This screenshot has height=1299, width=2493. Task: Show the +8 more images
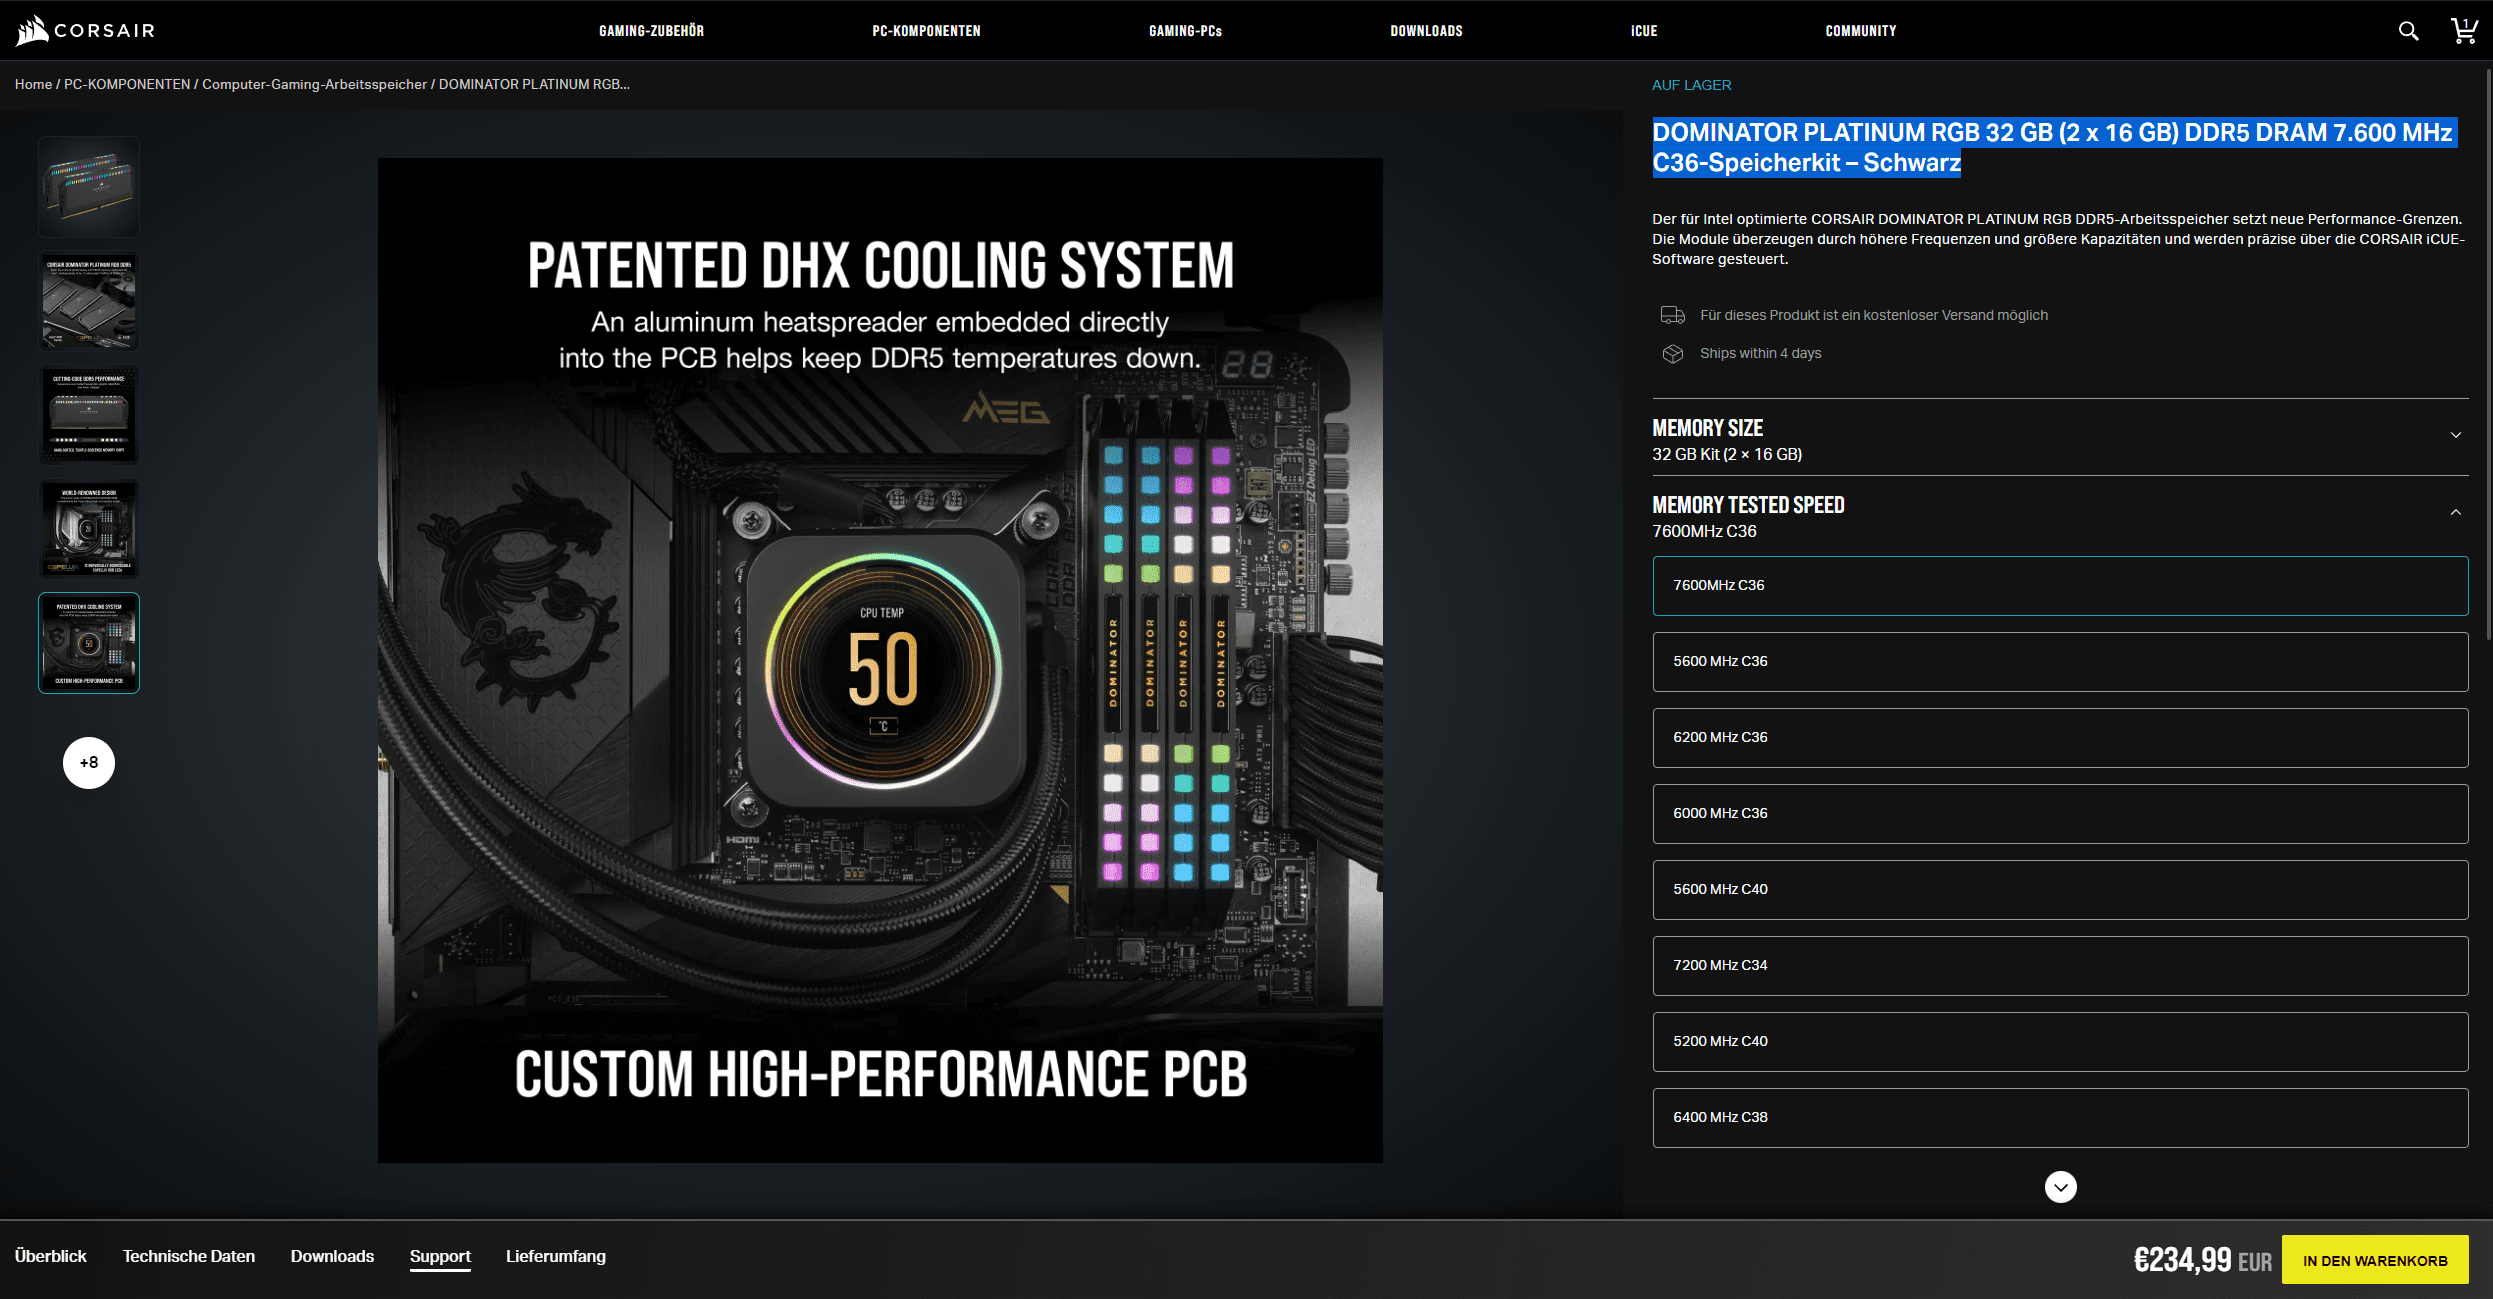click(89, 763)
